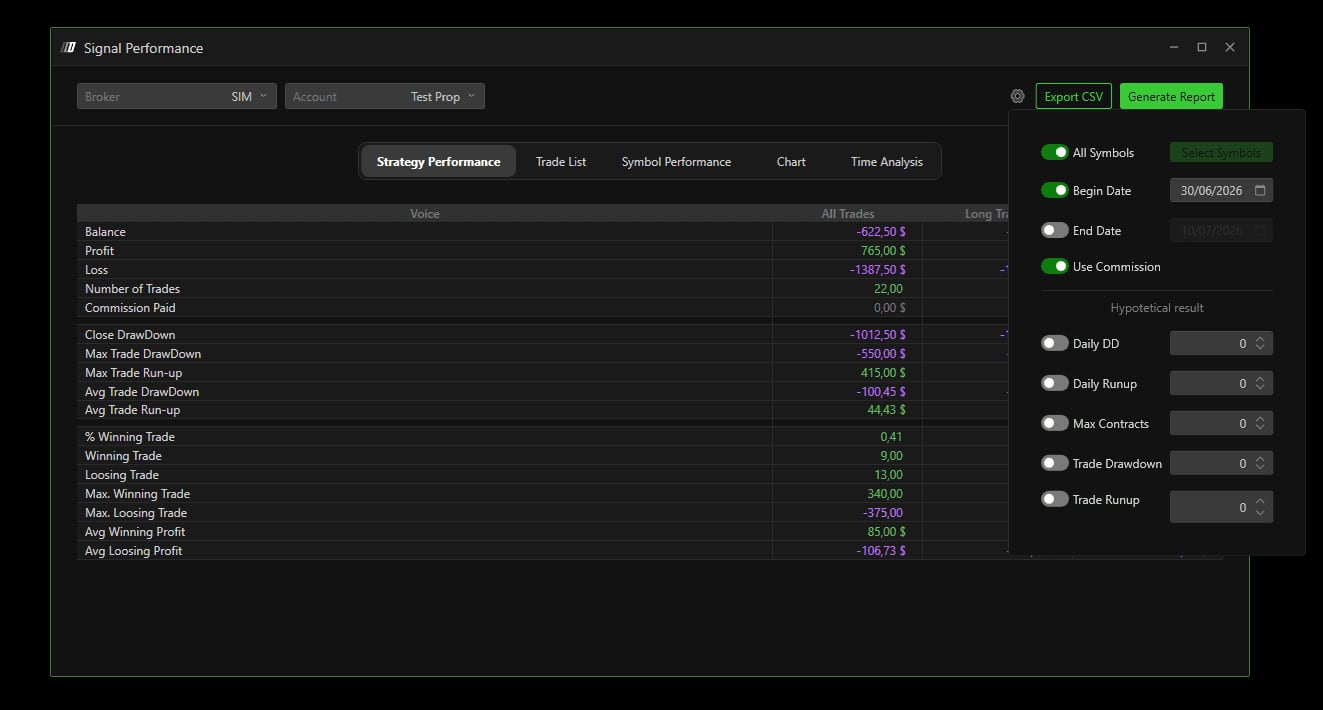Click the Profit value 765,00 $
The height and width of the screenshot is (710, 1323).
[883, 251]
